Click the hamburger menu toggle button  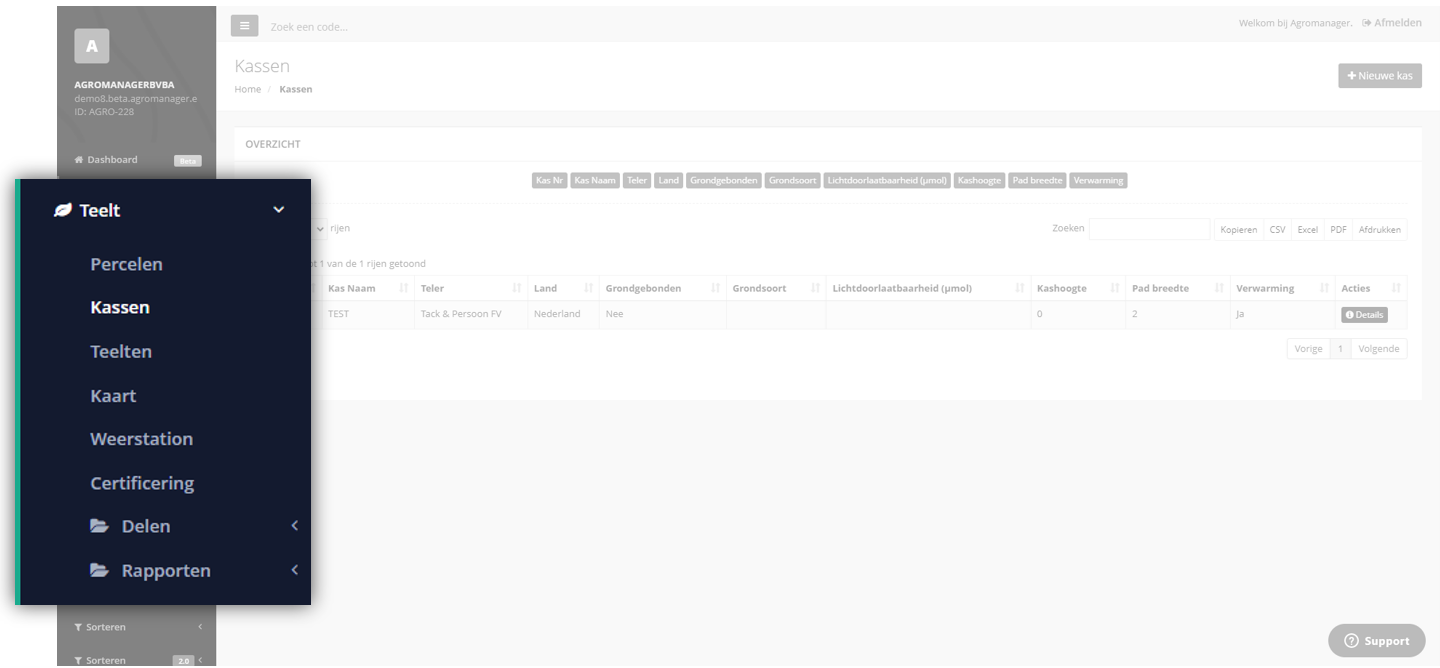[x=245, y=25]
